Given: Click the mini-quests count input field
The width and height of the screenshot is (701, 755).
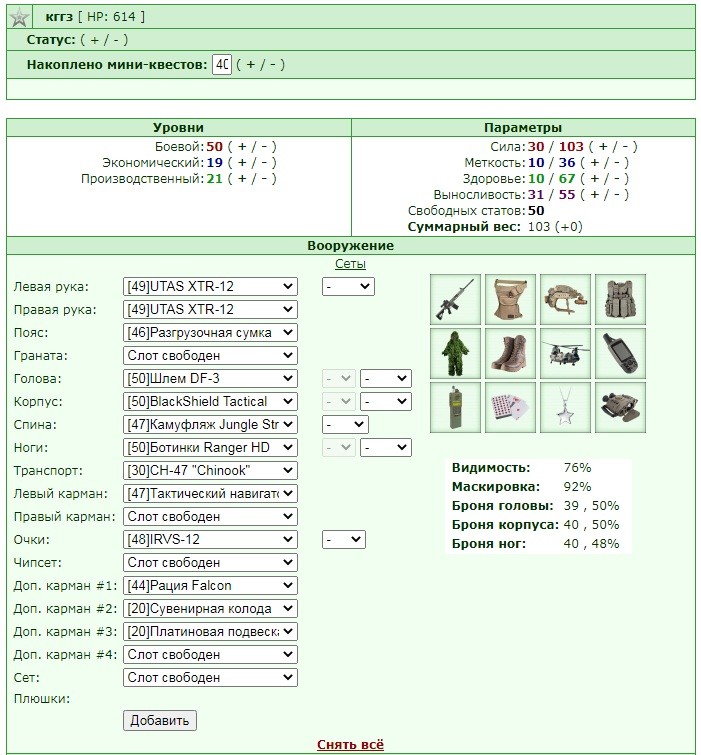Looking at the screenshot, I should (222, 65).
